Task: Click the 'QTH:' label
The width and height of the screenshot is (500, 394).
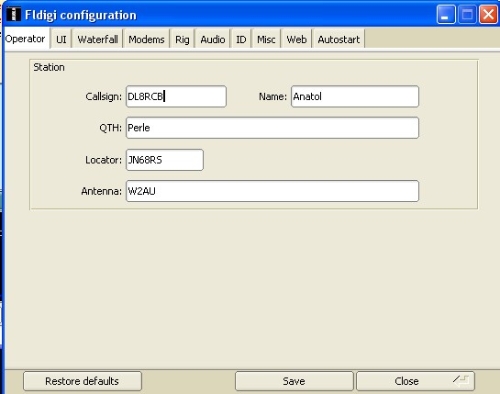Action: click(x=111, y=128)
